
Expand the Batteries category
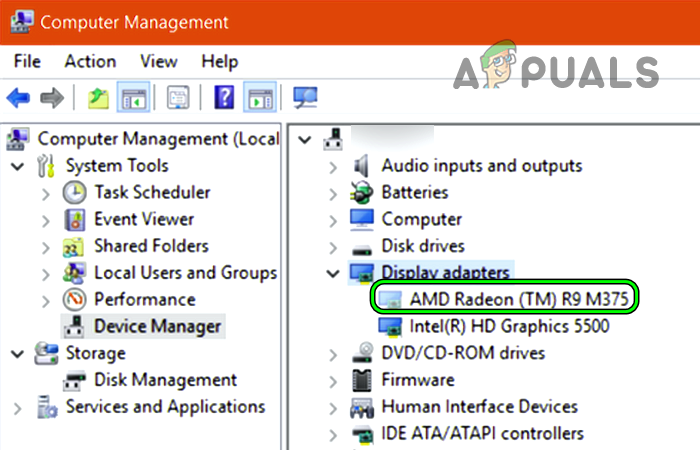[333, 194]
